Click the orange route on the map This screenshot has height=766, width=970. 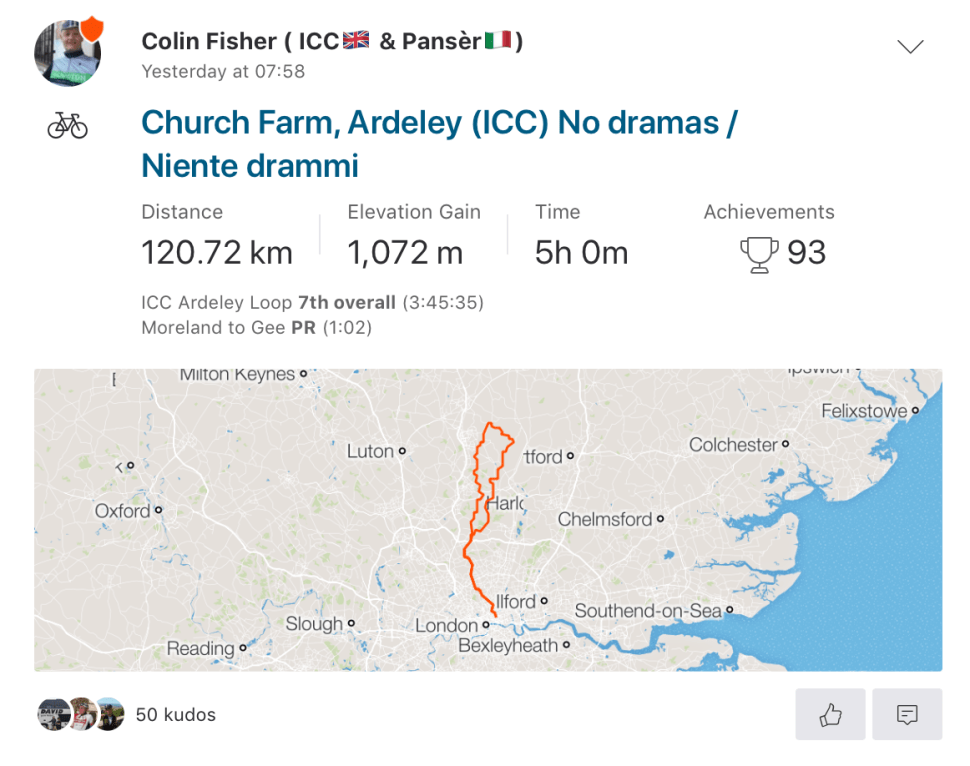click(x=470, y=560)
